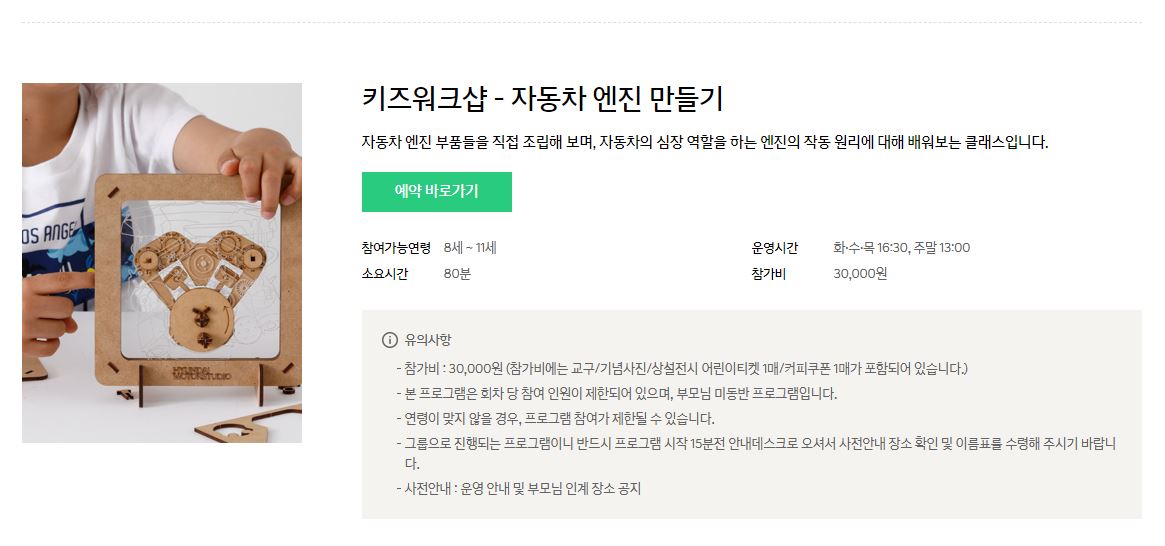Image resolution: width=1165 pixels, height=546 pixels.
Task: Click the notice line starting with 연령이 맞지 않을 경우
Action: 556,418
